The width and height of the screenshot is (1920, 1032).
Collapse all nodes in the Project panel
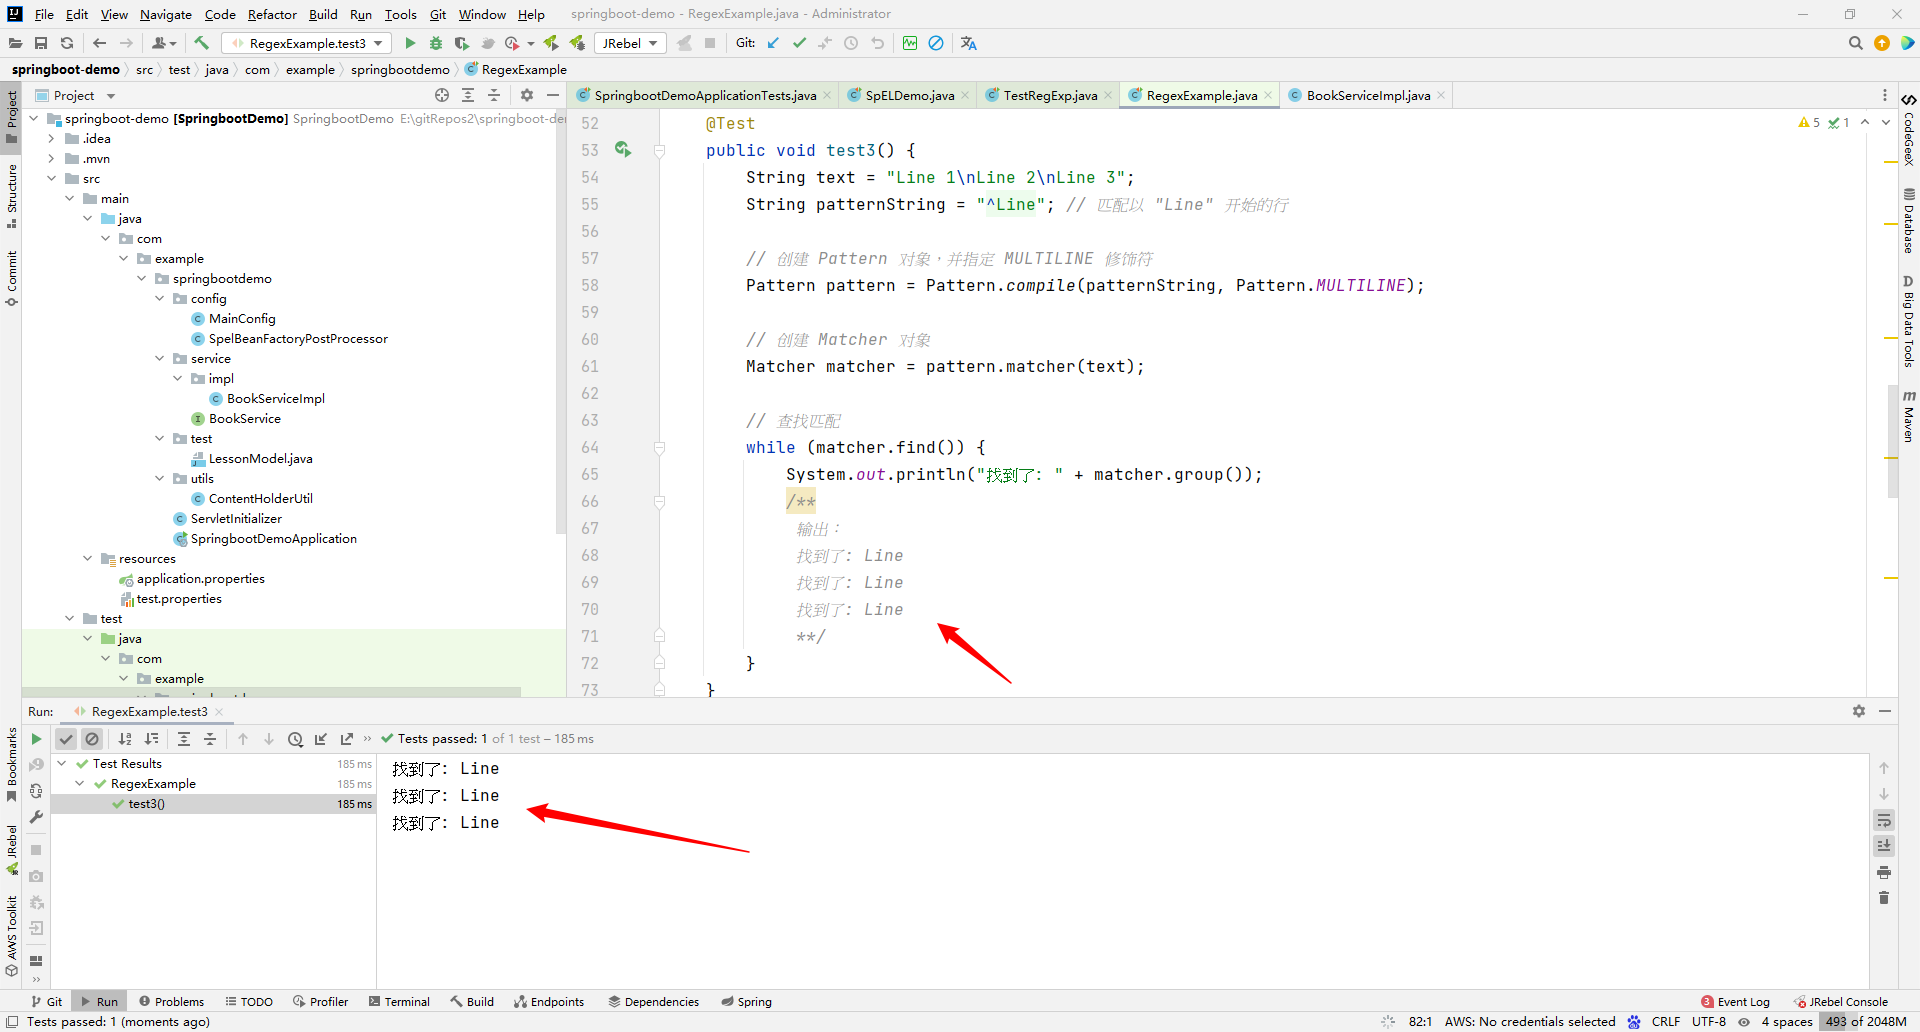494,95
